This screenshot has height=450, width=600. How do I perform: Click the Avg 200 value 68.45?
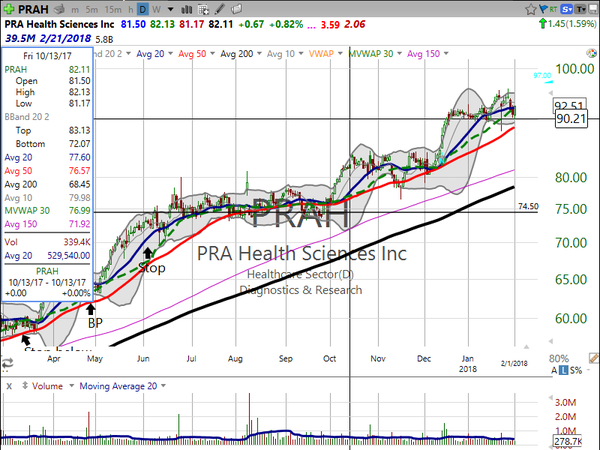tap(79, 184)
